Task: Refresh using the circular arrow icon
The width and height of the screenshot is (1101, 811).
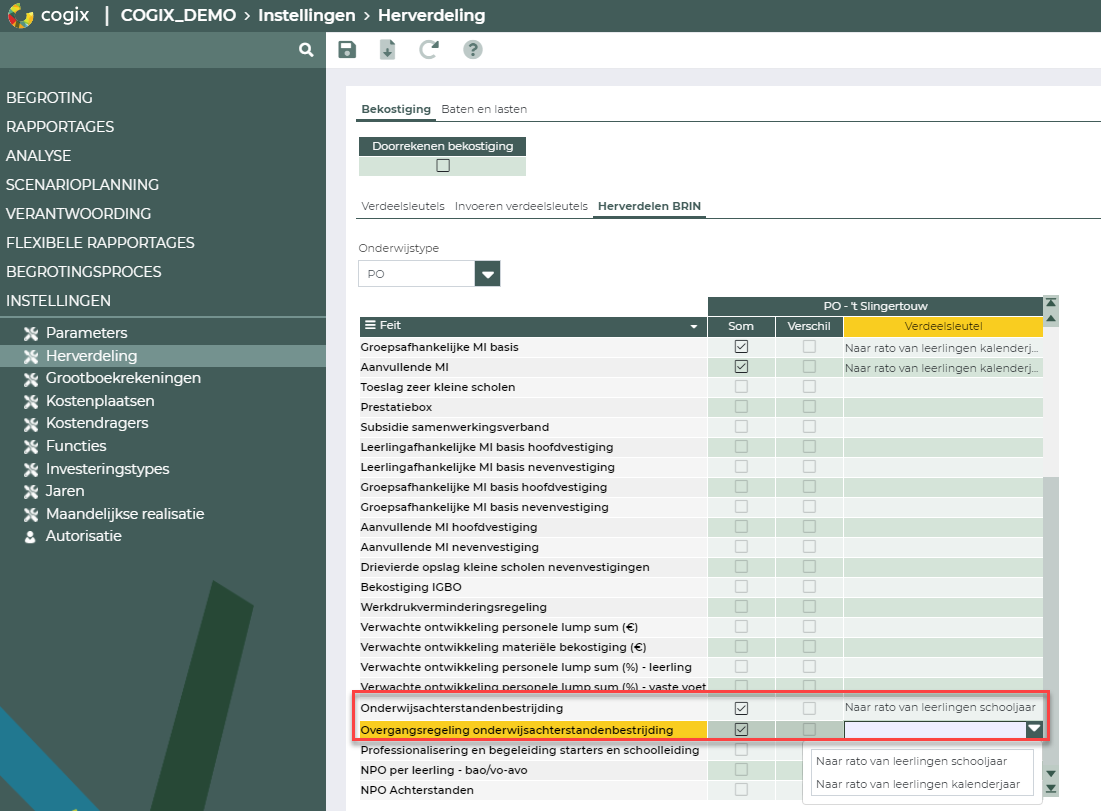Action: tap(429, 50)
